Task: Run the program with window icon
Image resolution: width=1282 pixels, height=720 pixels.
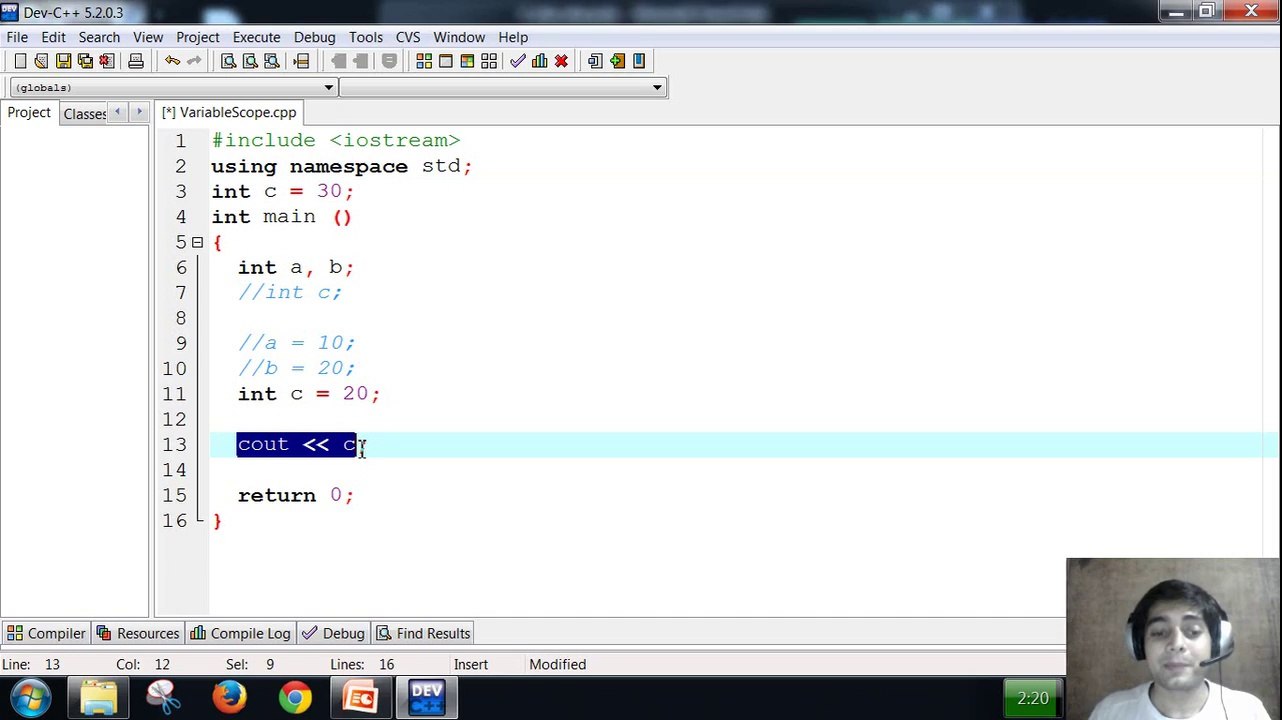Action: click(x=446, y=61)
